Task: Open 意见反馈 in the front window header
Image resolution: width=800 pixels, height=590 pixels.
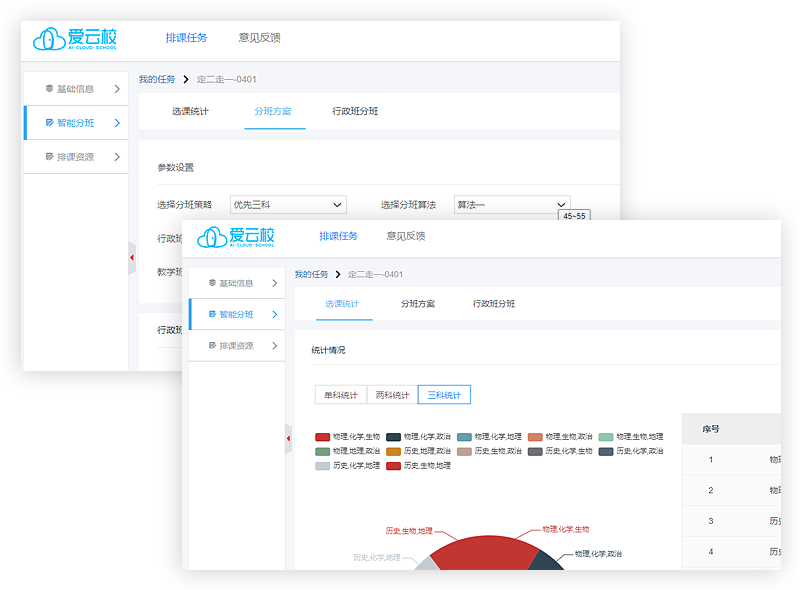Action: (406, 237)
